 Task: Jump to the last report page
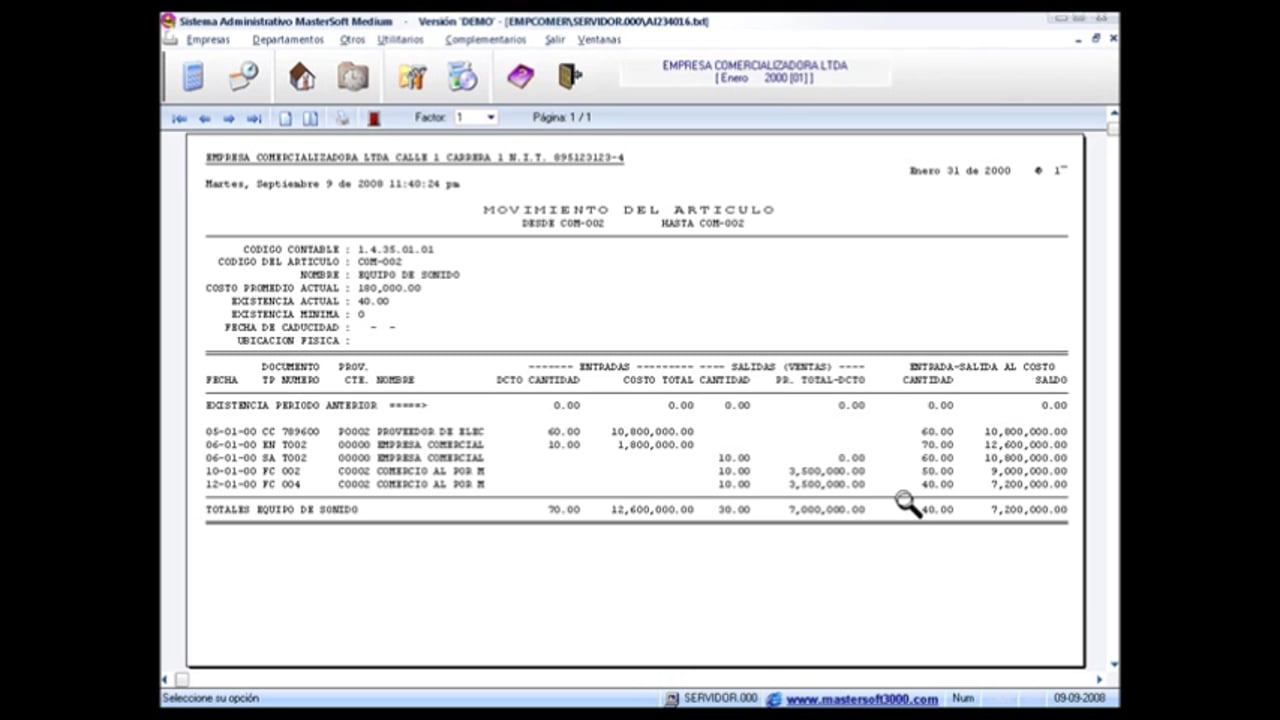(254, 118)
